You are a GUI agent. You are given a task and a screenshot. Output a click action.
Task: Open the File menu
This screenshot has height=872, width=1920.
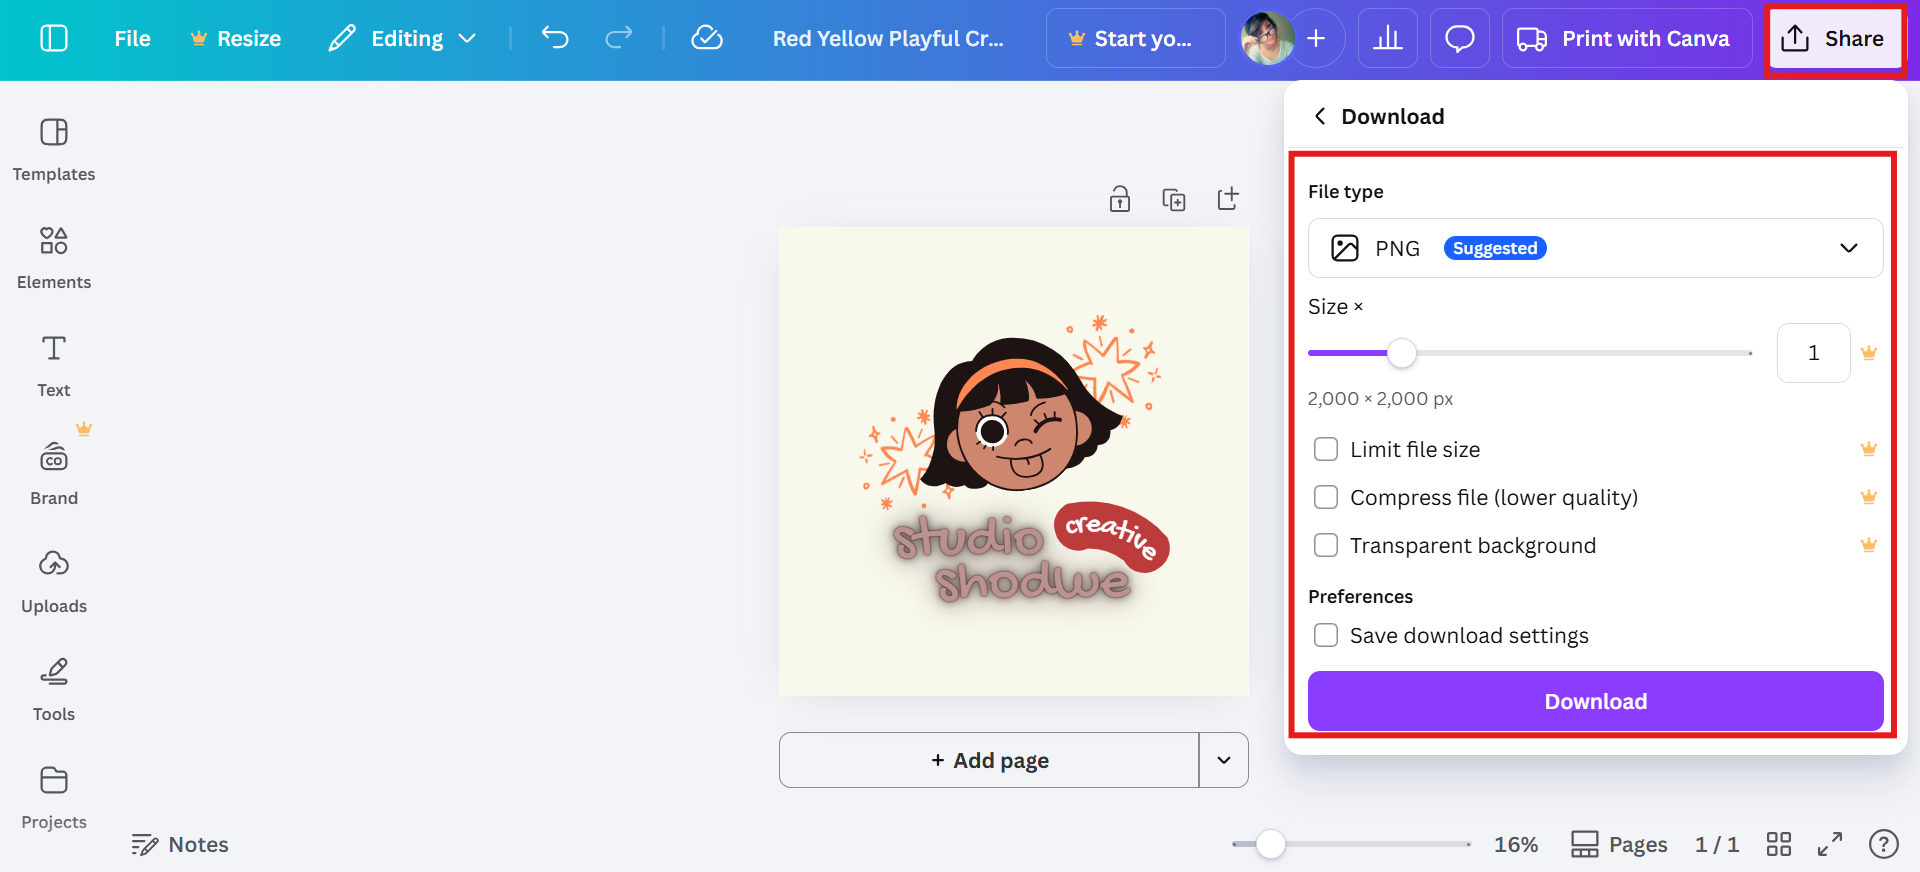pyautogui.click(x=132, y=38)
